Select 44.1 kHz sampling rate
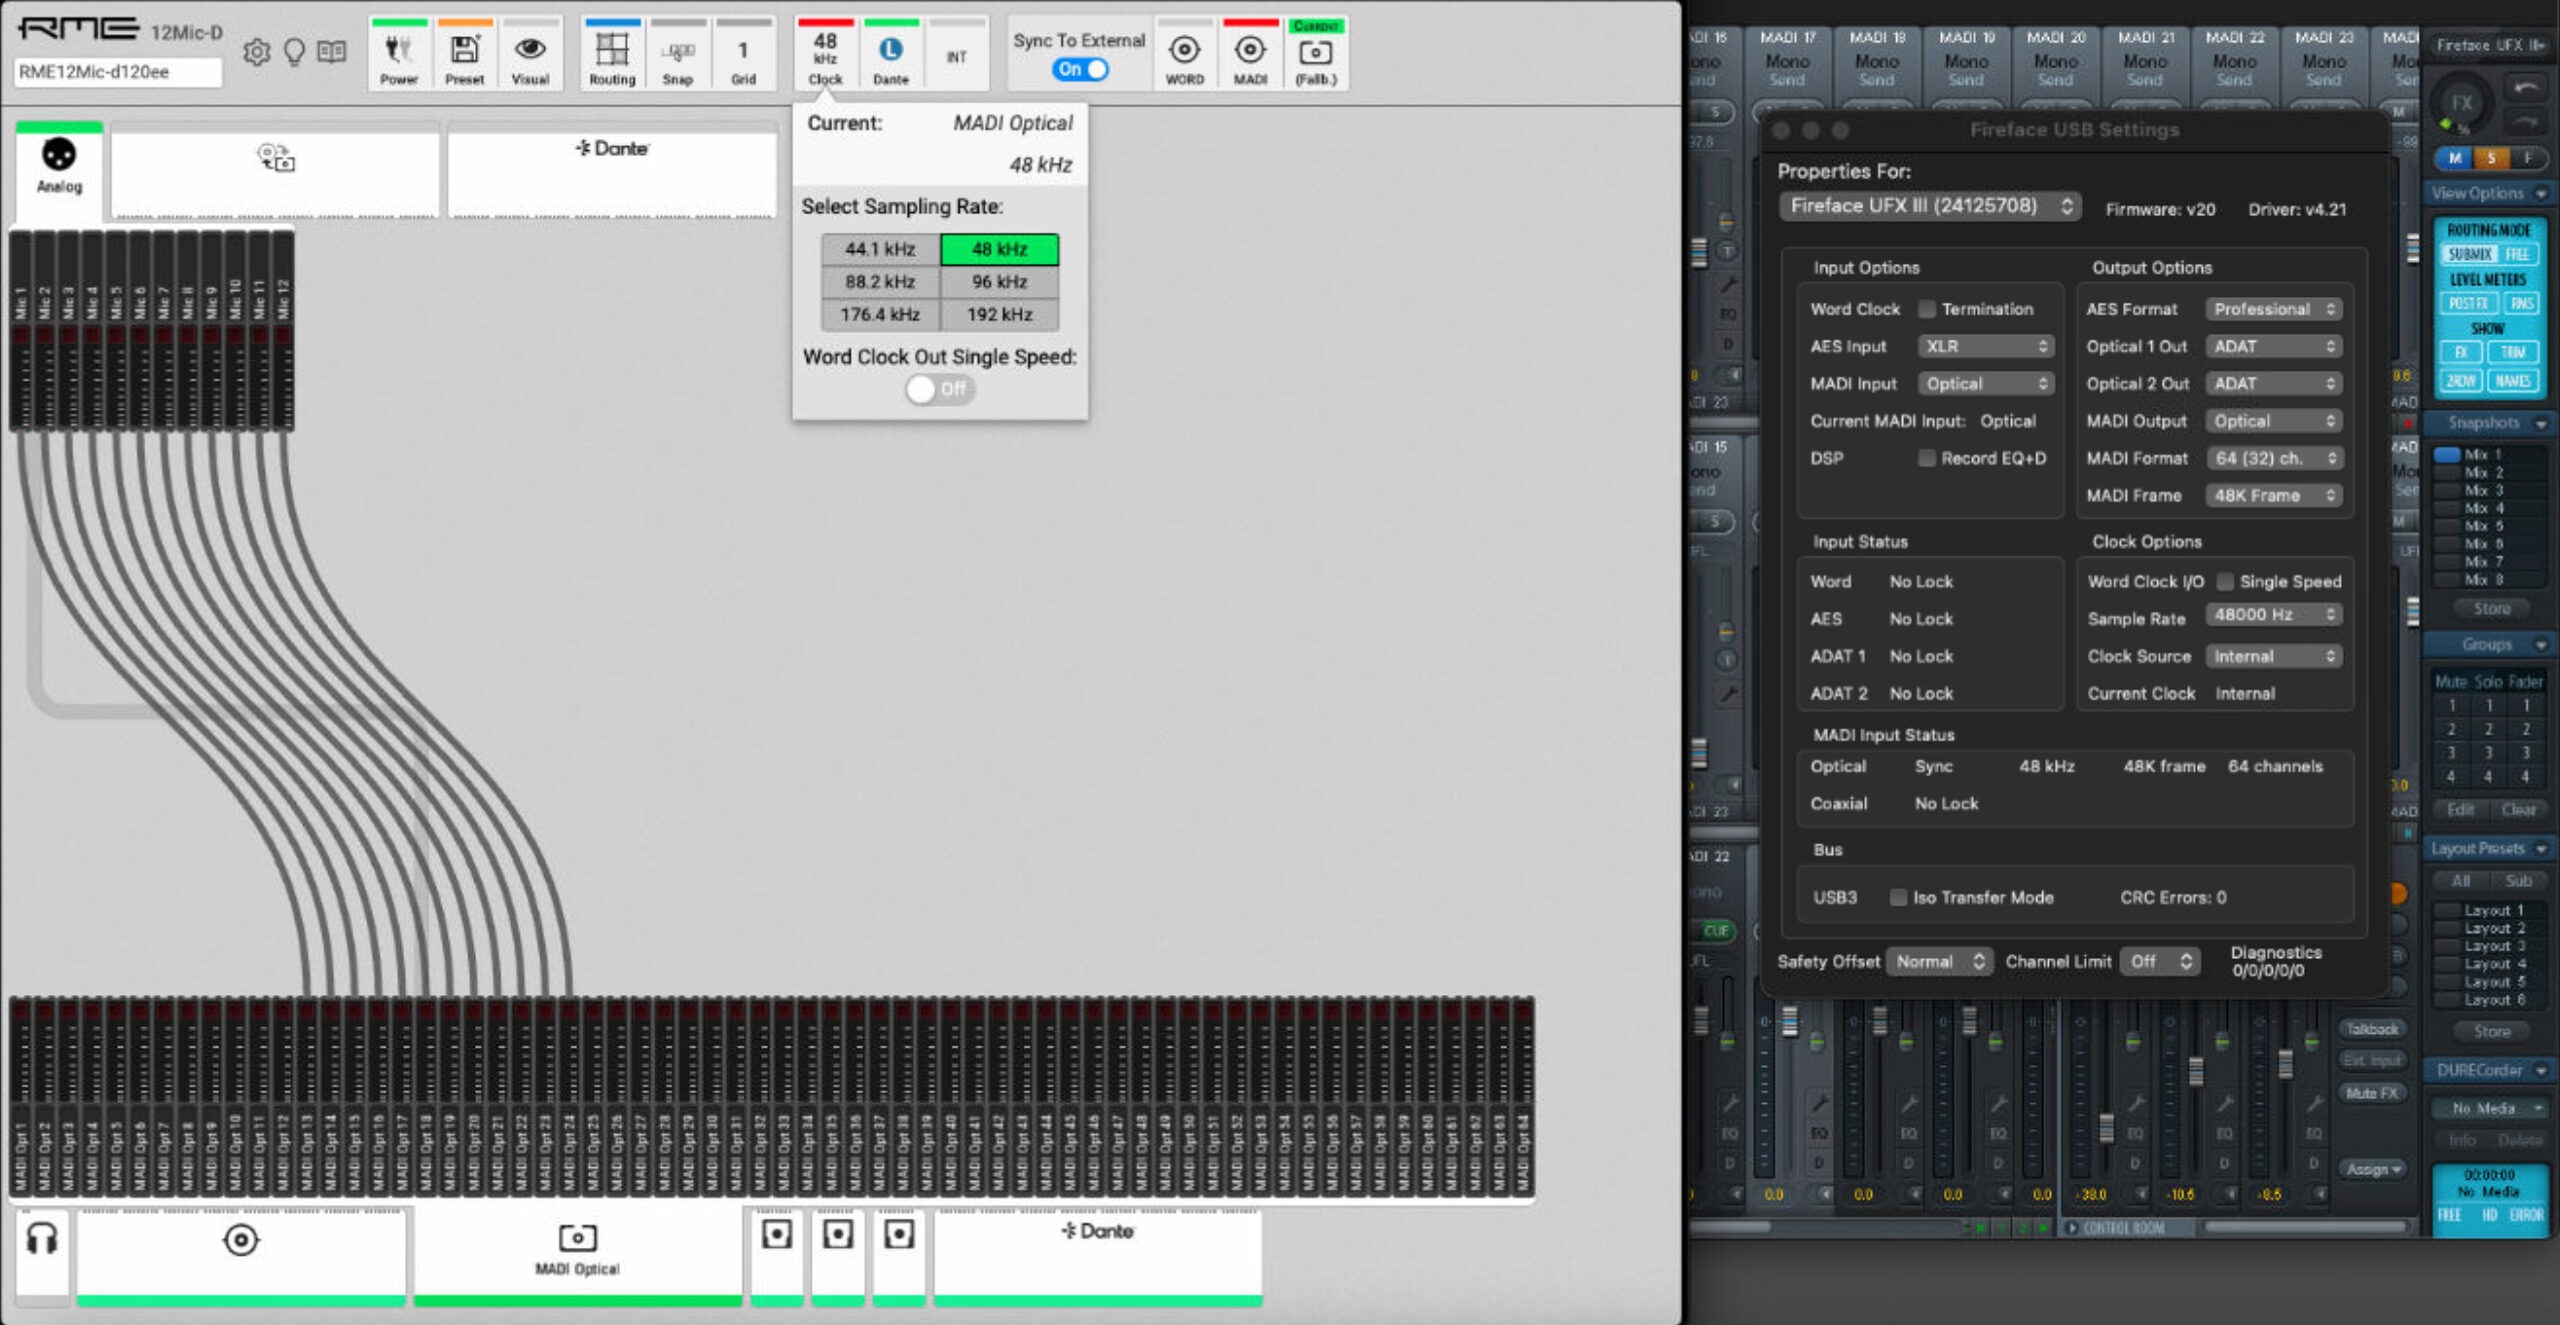The height and width of the screenshot is (1325, 2560). click(880, 249)
